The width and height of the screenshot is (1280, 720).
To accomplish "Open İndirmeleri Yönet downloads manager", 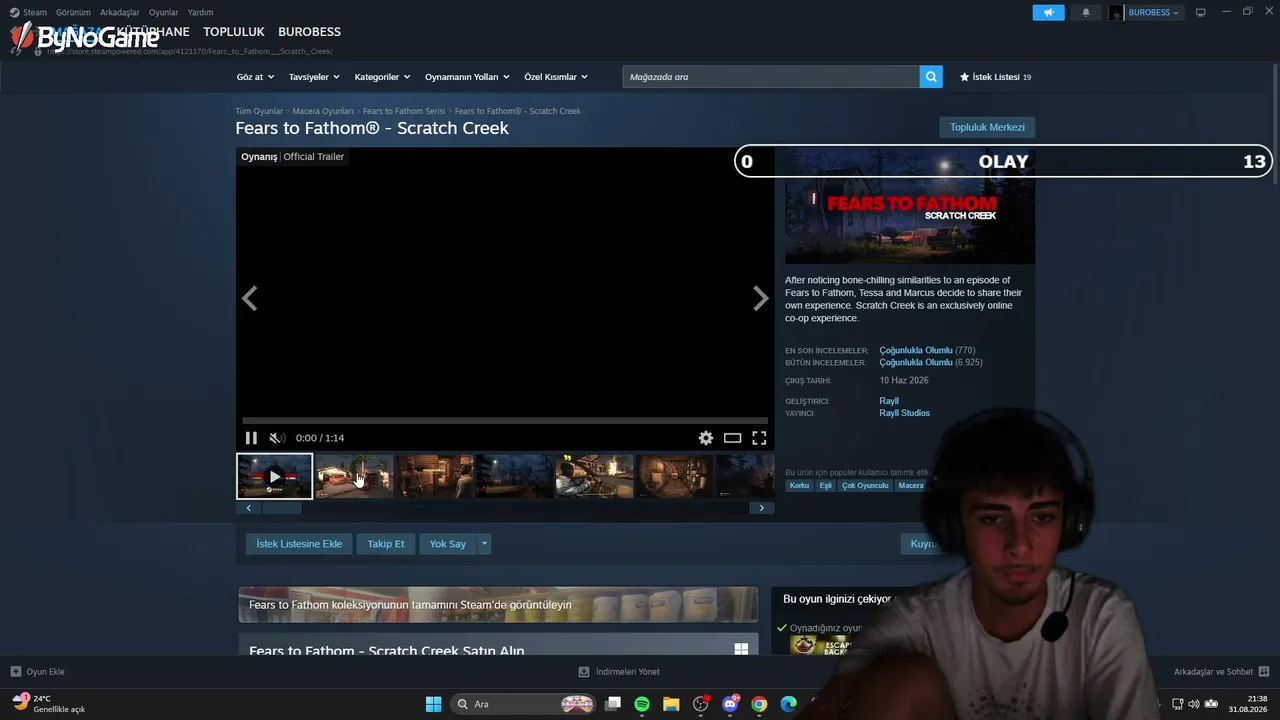I will pos(619,672).
